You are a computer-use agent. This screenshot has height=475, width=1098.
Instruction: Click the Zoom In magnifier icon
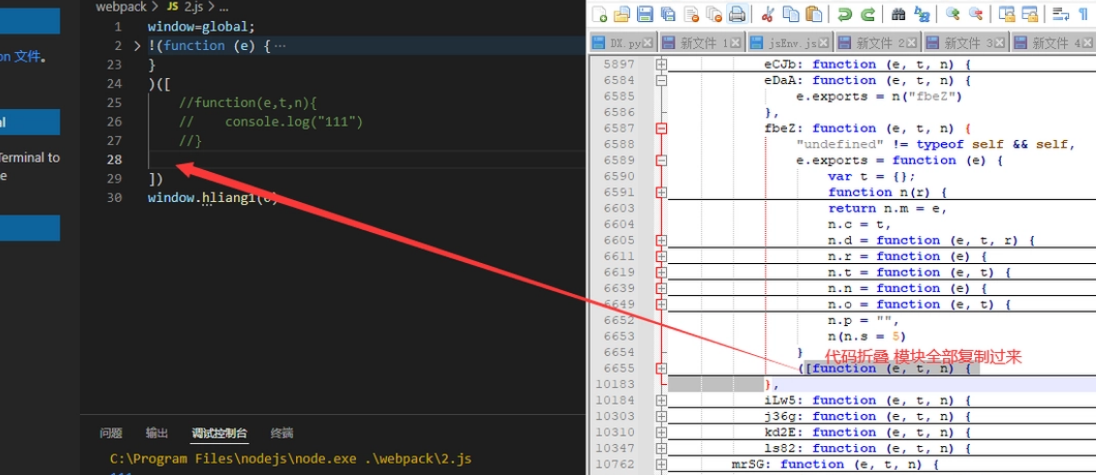[x=952, y=13]
